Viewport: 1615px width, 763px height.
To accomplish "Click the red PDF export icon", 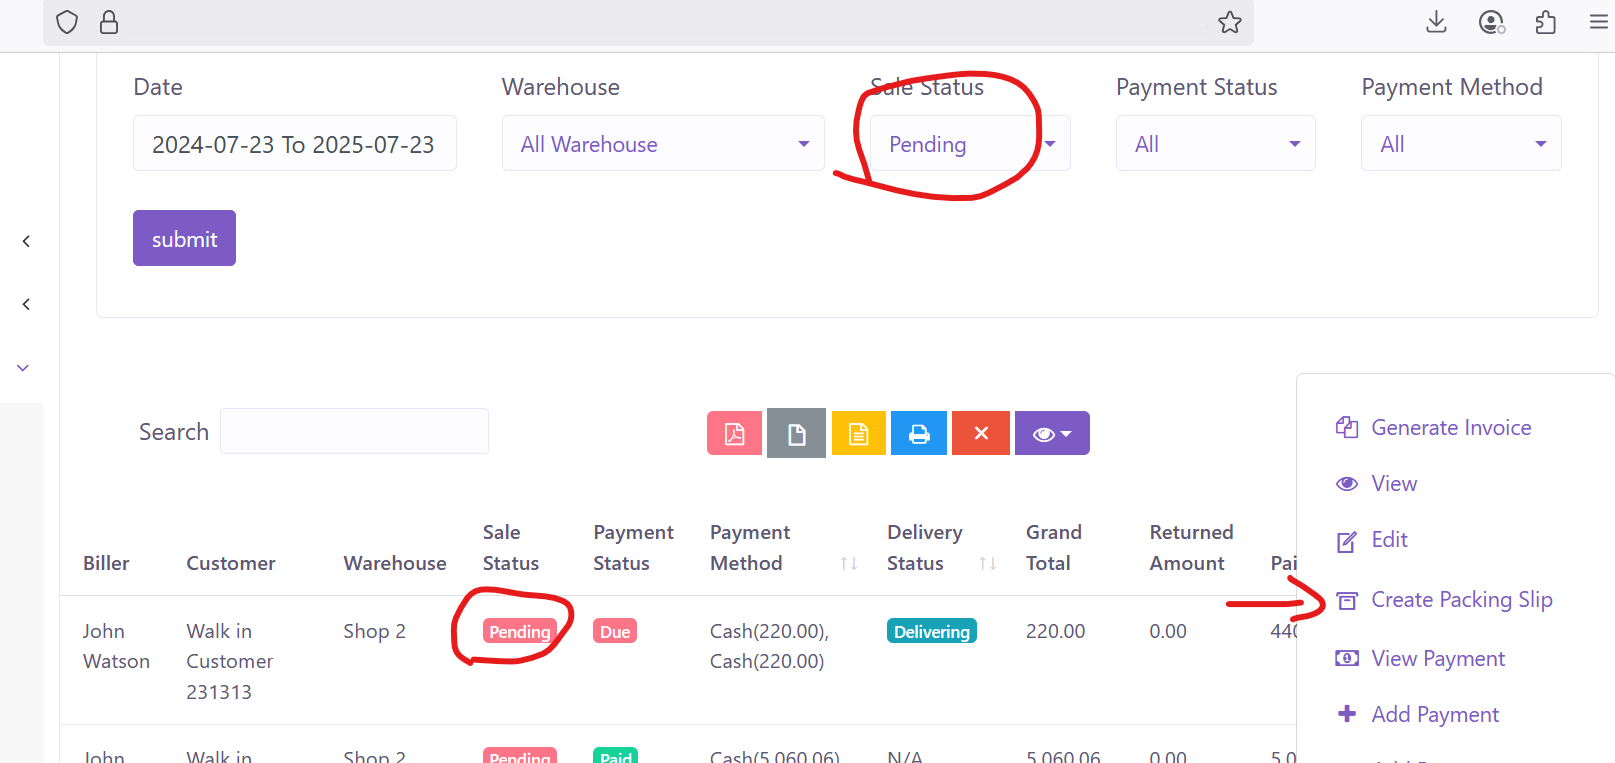I will point(734,433).
